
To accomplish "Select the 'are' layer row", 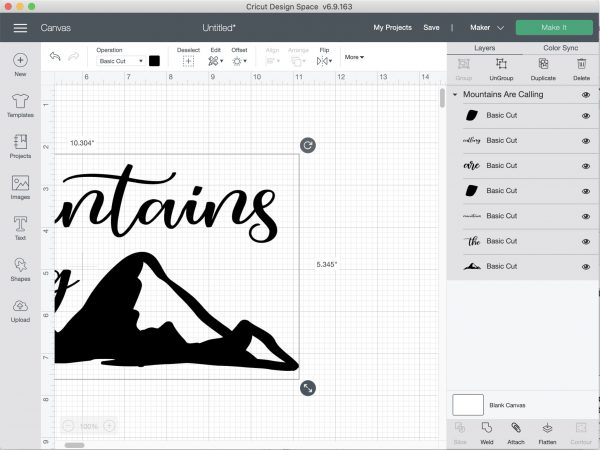I will coord(522,166).
